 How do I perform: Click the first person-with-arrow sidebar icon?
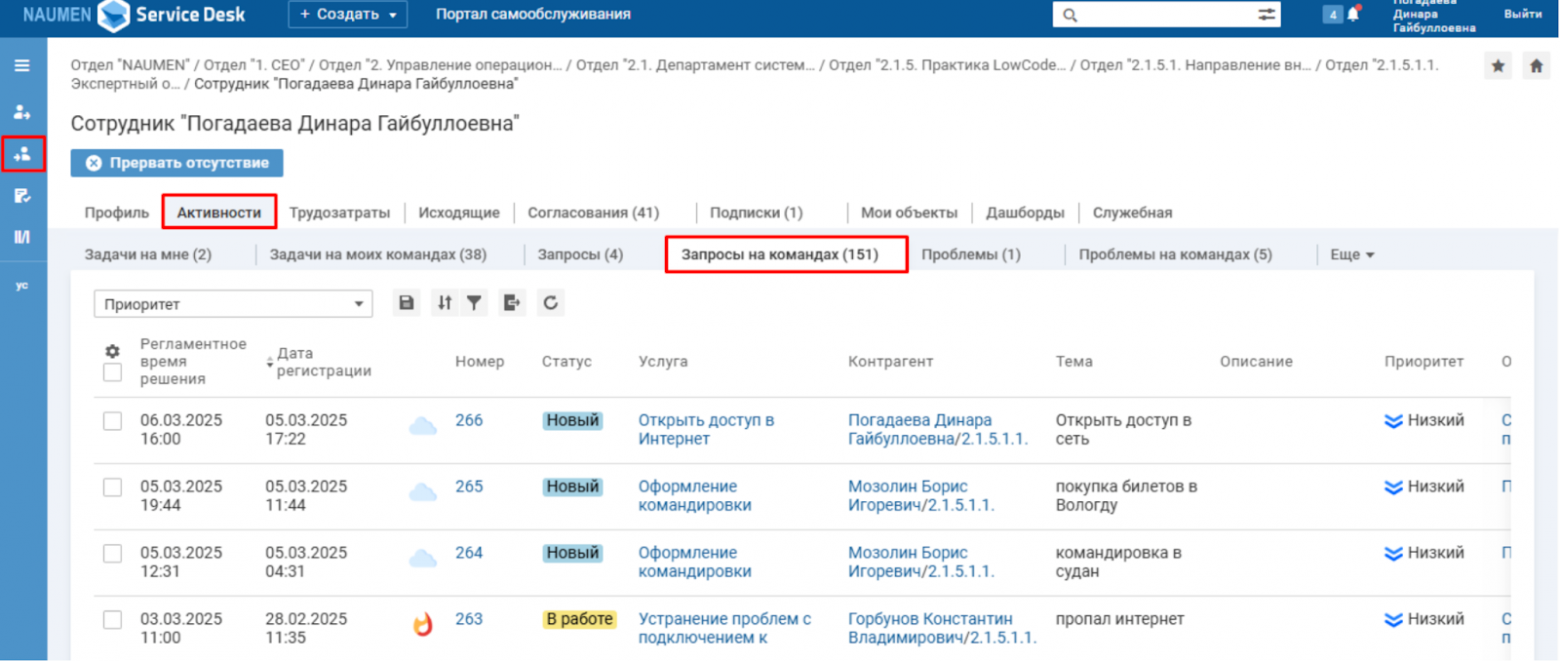[x=22, y=111]
